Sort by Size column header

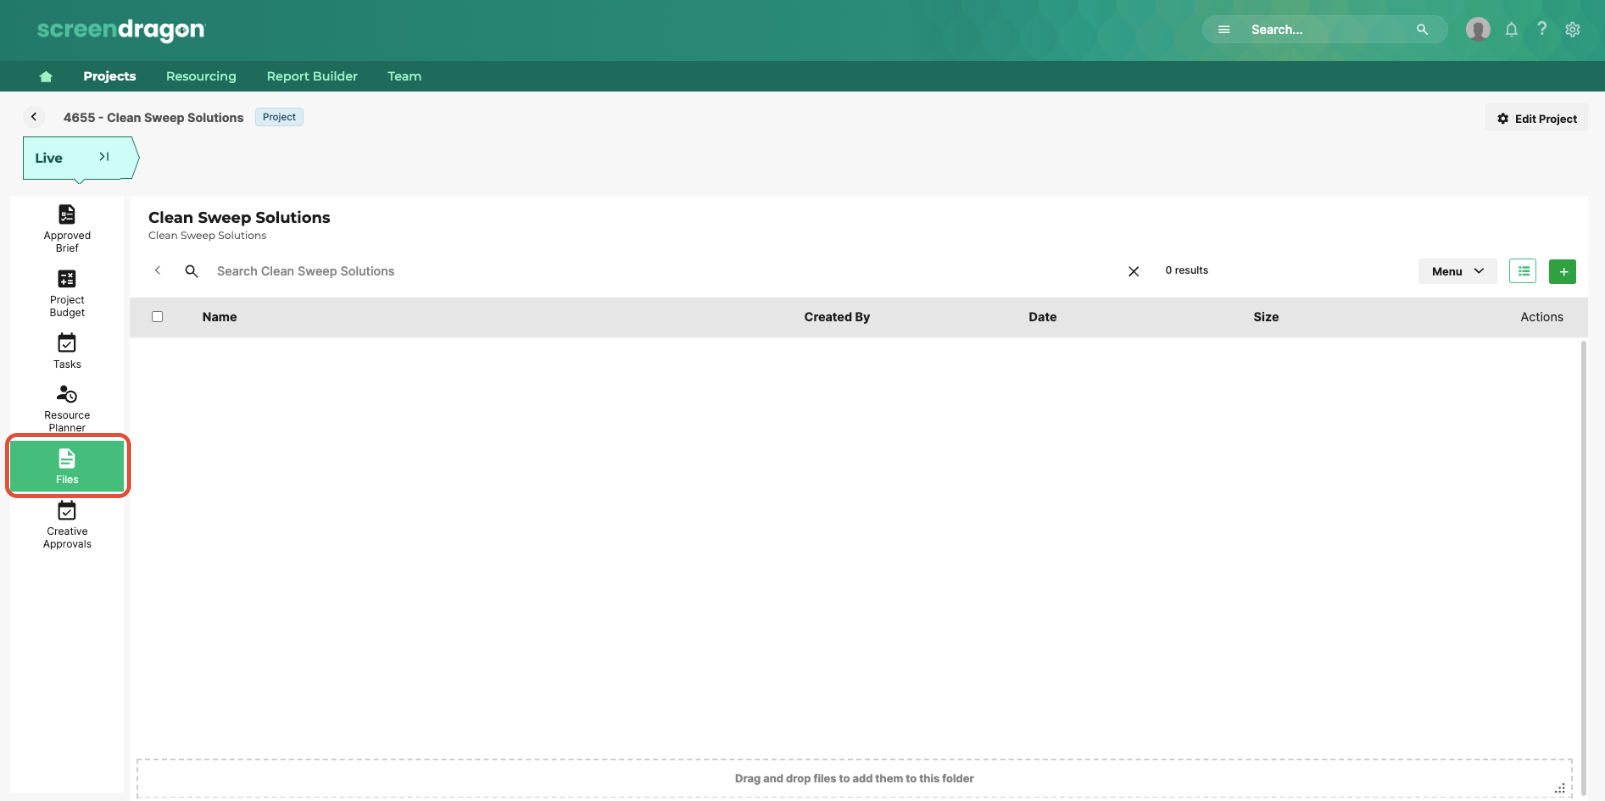(x=1266, y=317)
